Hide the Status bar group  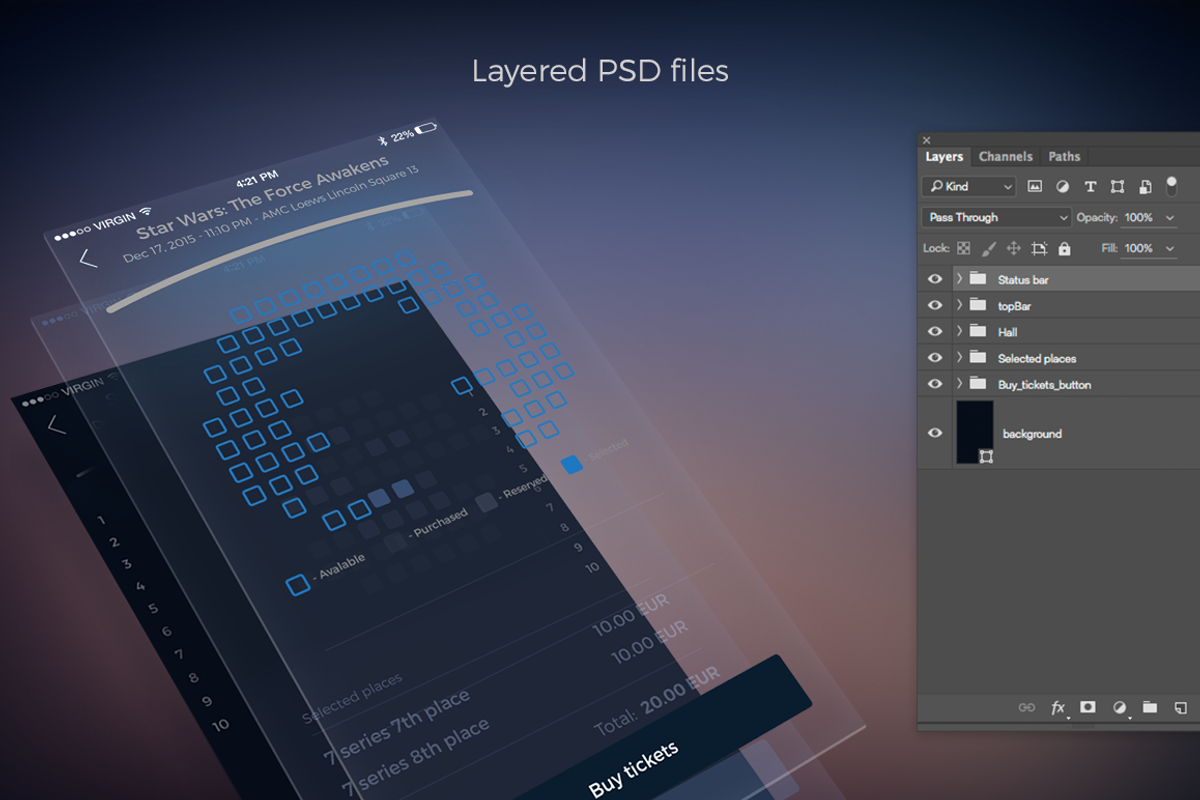pos(935,279)
